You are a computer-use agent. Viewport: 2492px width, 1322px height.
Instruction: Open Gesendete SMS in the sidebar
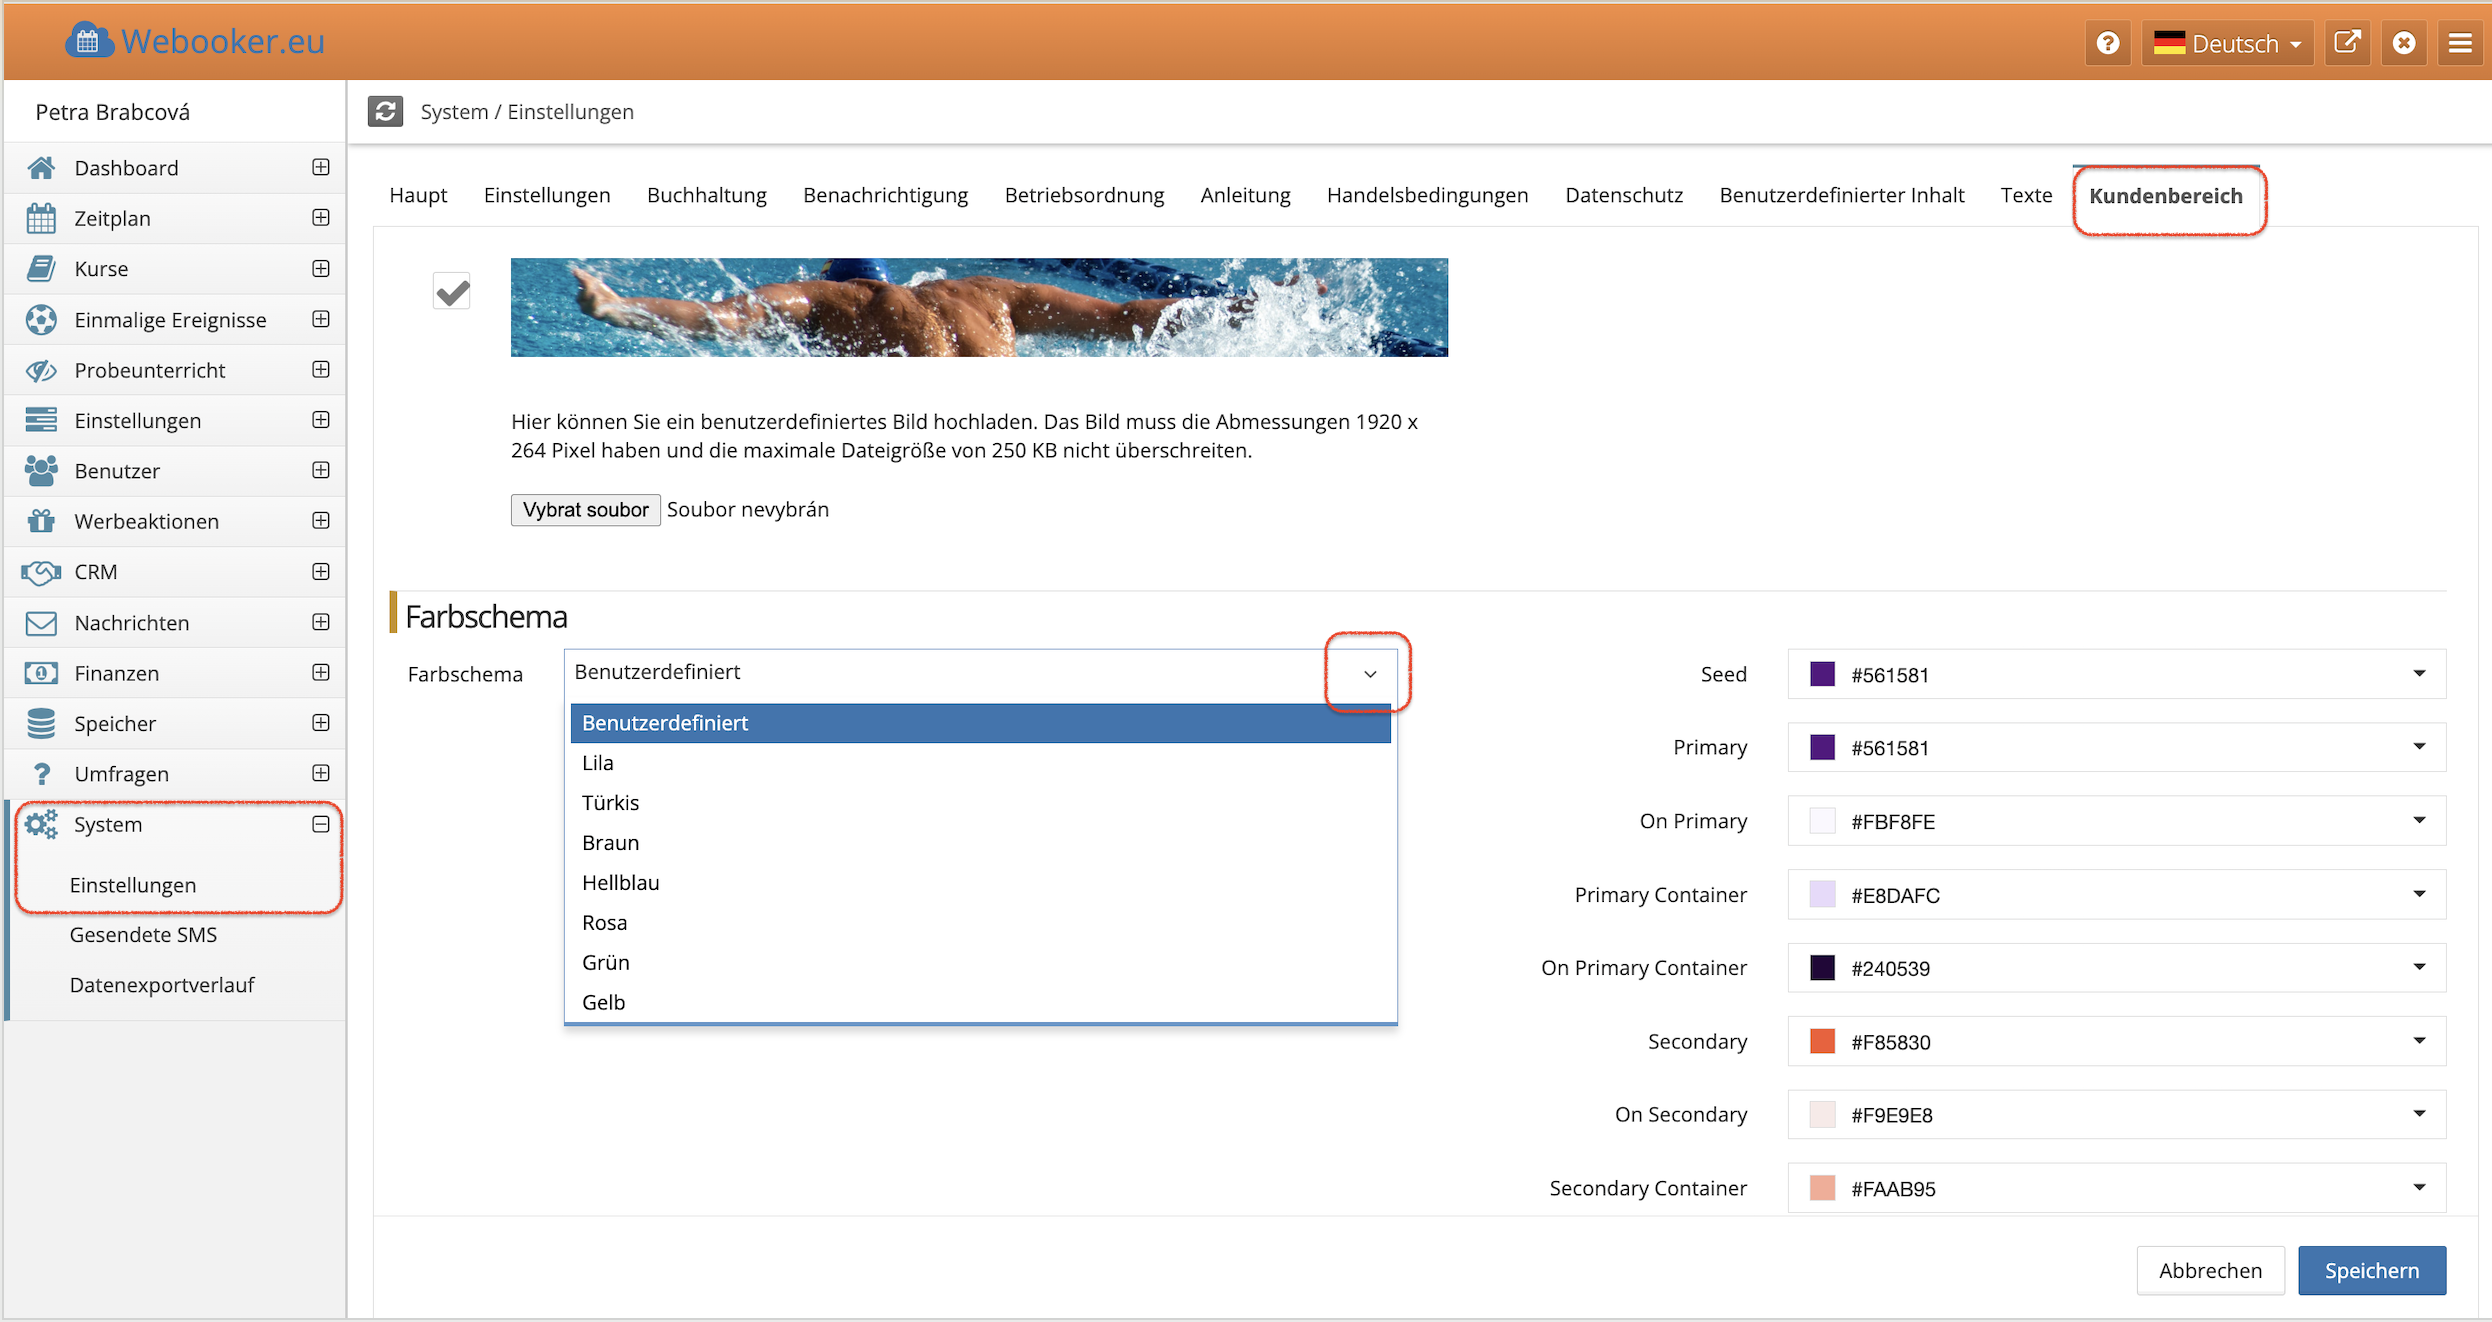[x=143, y=935]
